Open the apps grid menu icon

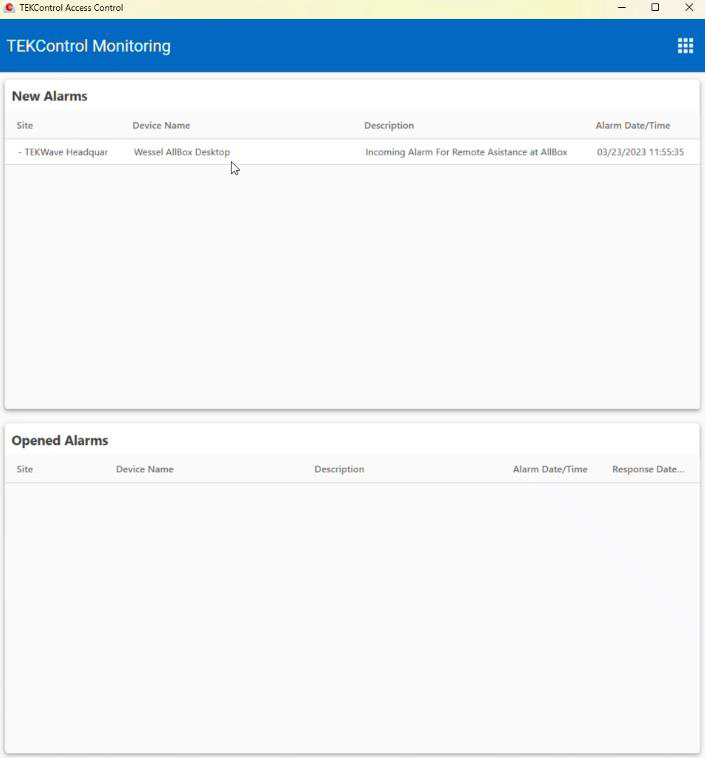pyautogui.click(x=685, y=46)
